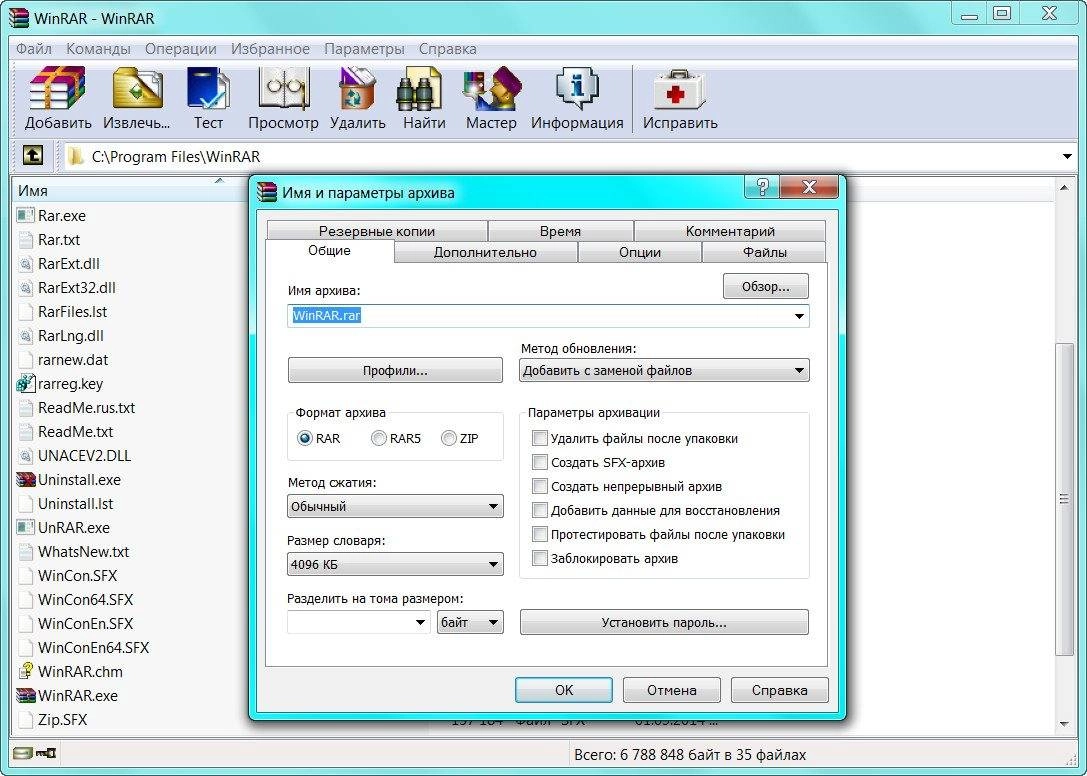The image size is (1087, 776).
Task: Click the archive name input field
Action: pyautogui.click(x=548, y=316)
